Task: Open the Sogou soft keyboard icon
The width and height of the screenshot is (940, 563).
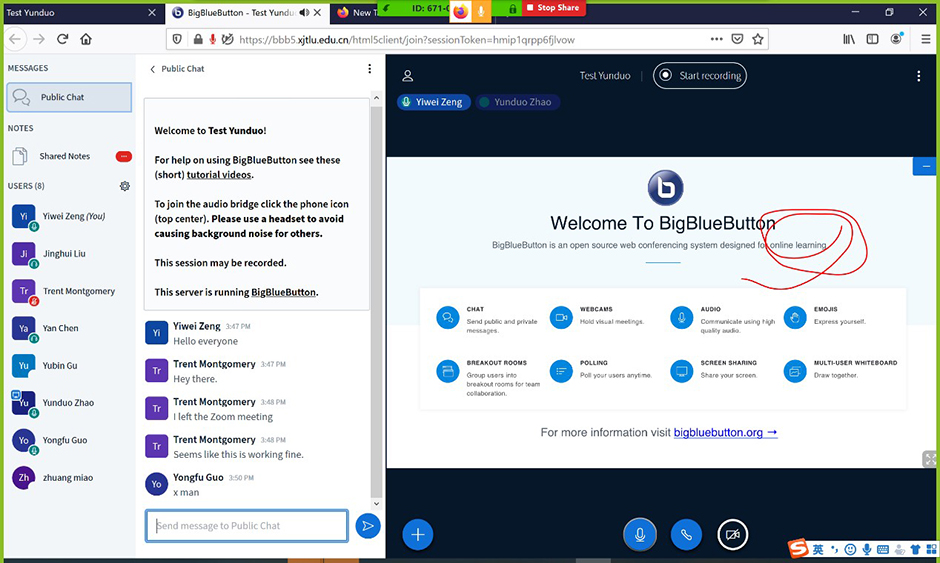Action: click(882, 549)
